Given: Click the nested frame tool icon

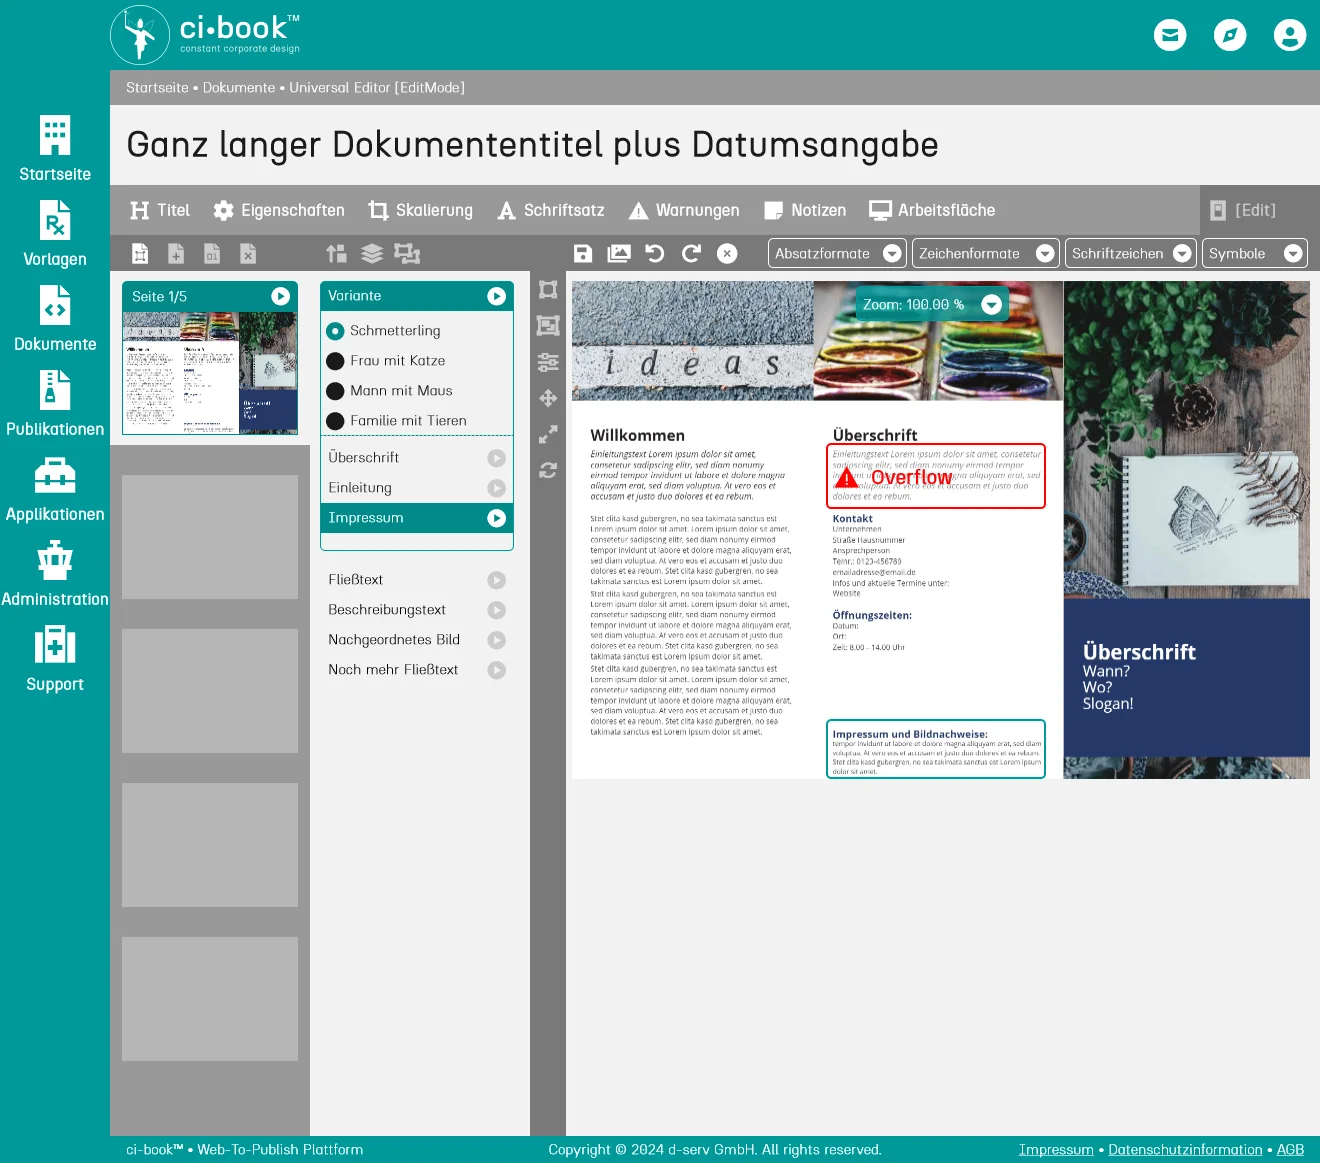Looking at the screenshot, I should (548, 326).
